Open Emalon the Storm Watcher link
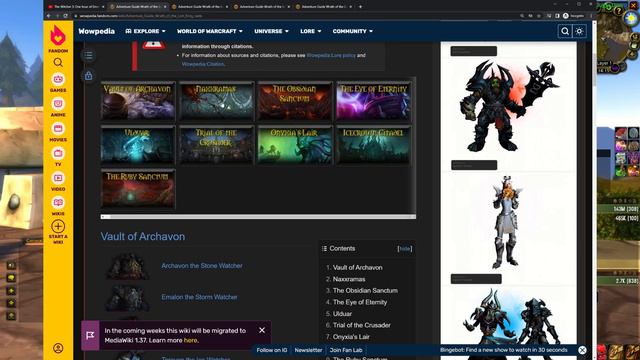Image resolution: width=640 pixels, height=360 pixels. (x=199, y=297)
